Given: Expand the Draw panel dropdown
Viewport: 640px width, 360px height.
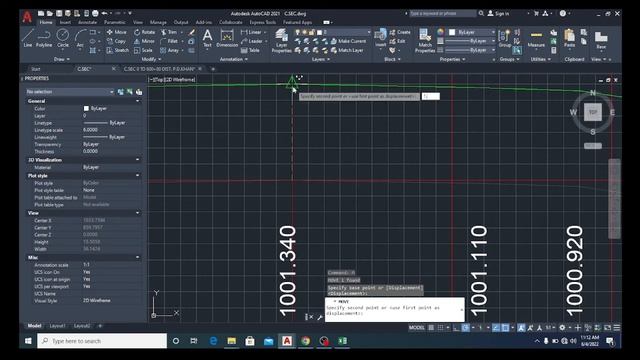Looking at the screenshot, I should 62,59.
